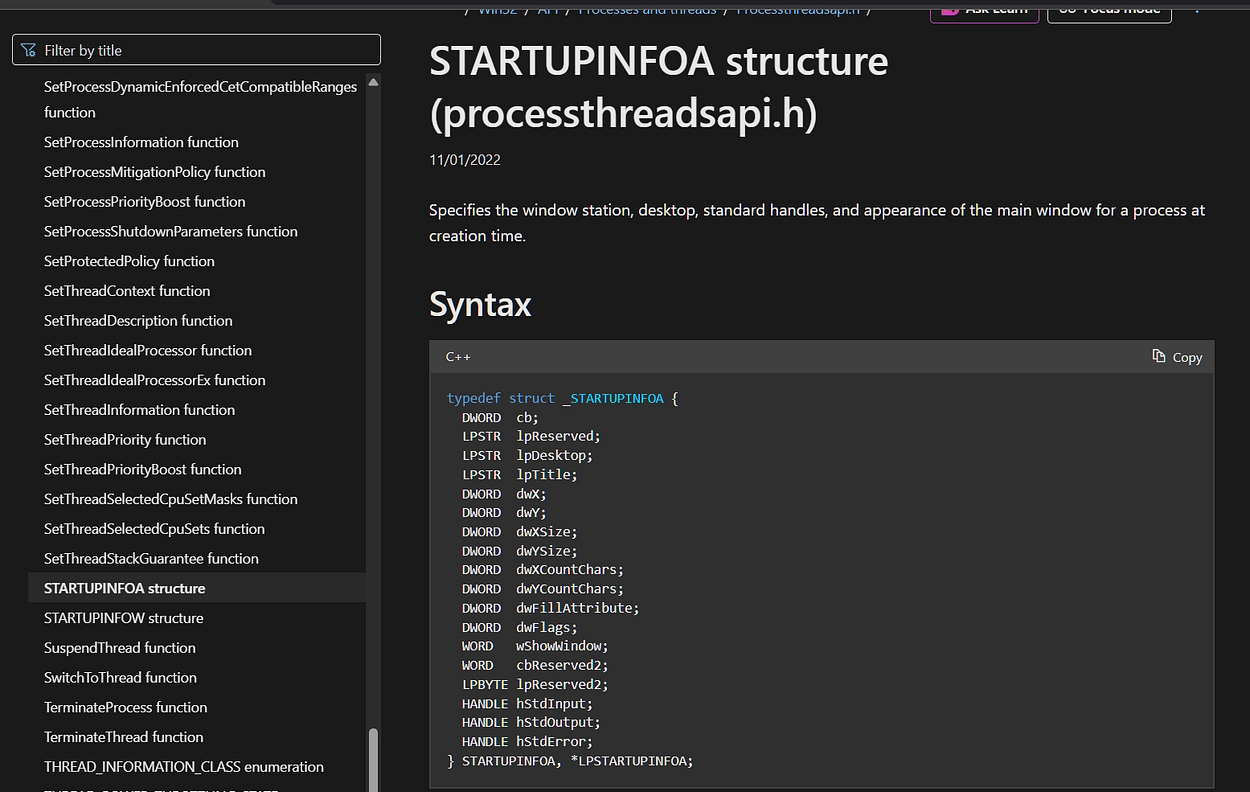Open SetThreadDescription function

(138, 320)
